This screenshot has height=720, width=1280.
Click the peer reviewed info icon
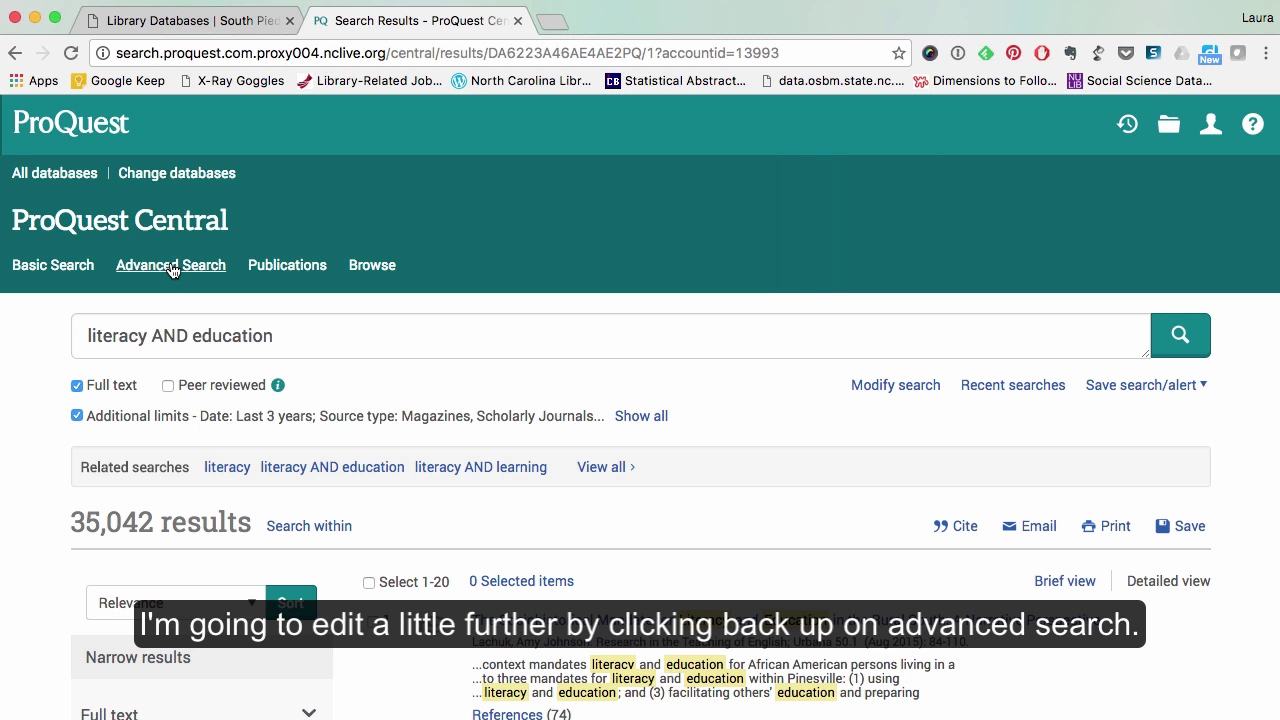(278, 385)
